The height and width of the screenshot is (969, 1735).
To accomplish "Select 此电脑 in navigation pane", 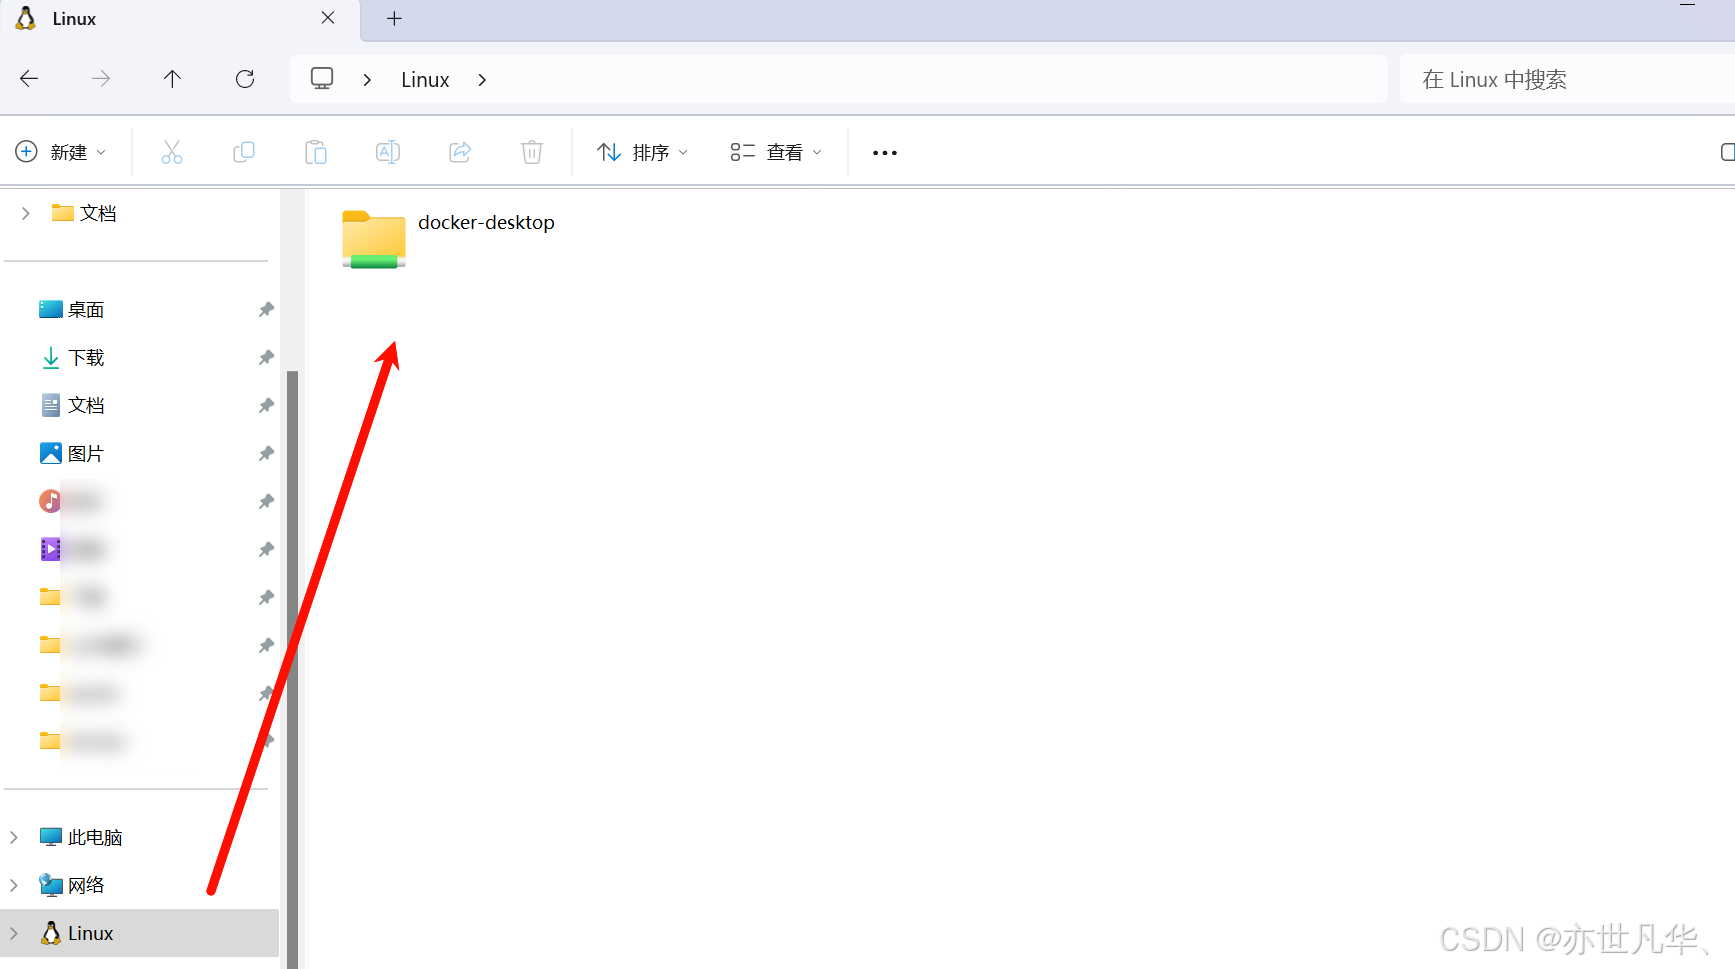I will [81, 837].
